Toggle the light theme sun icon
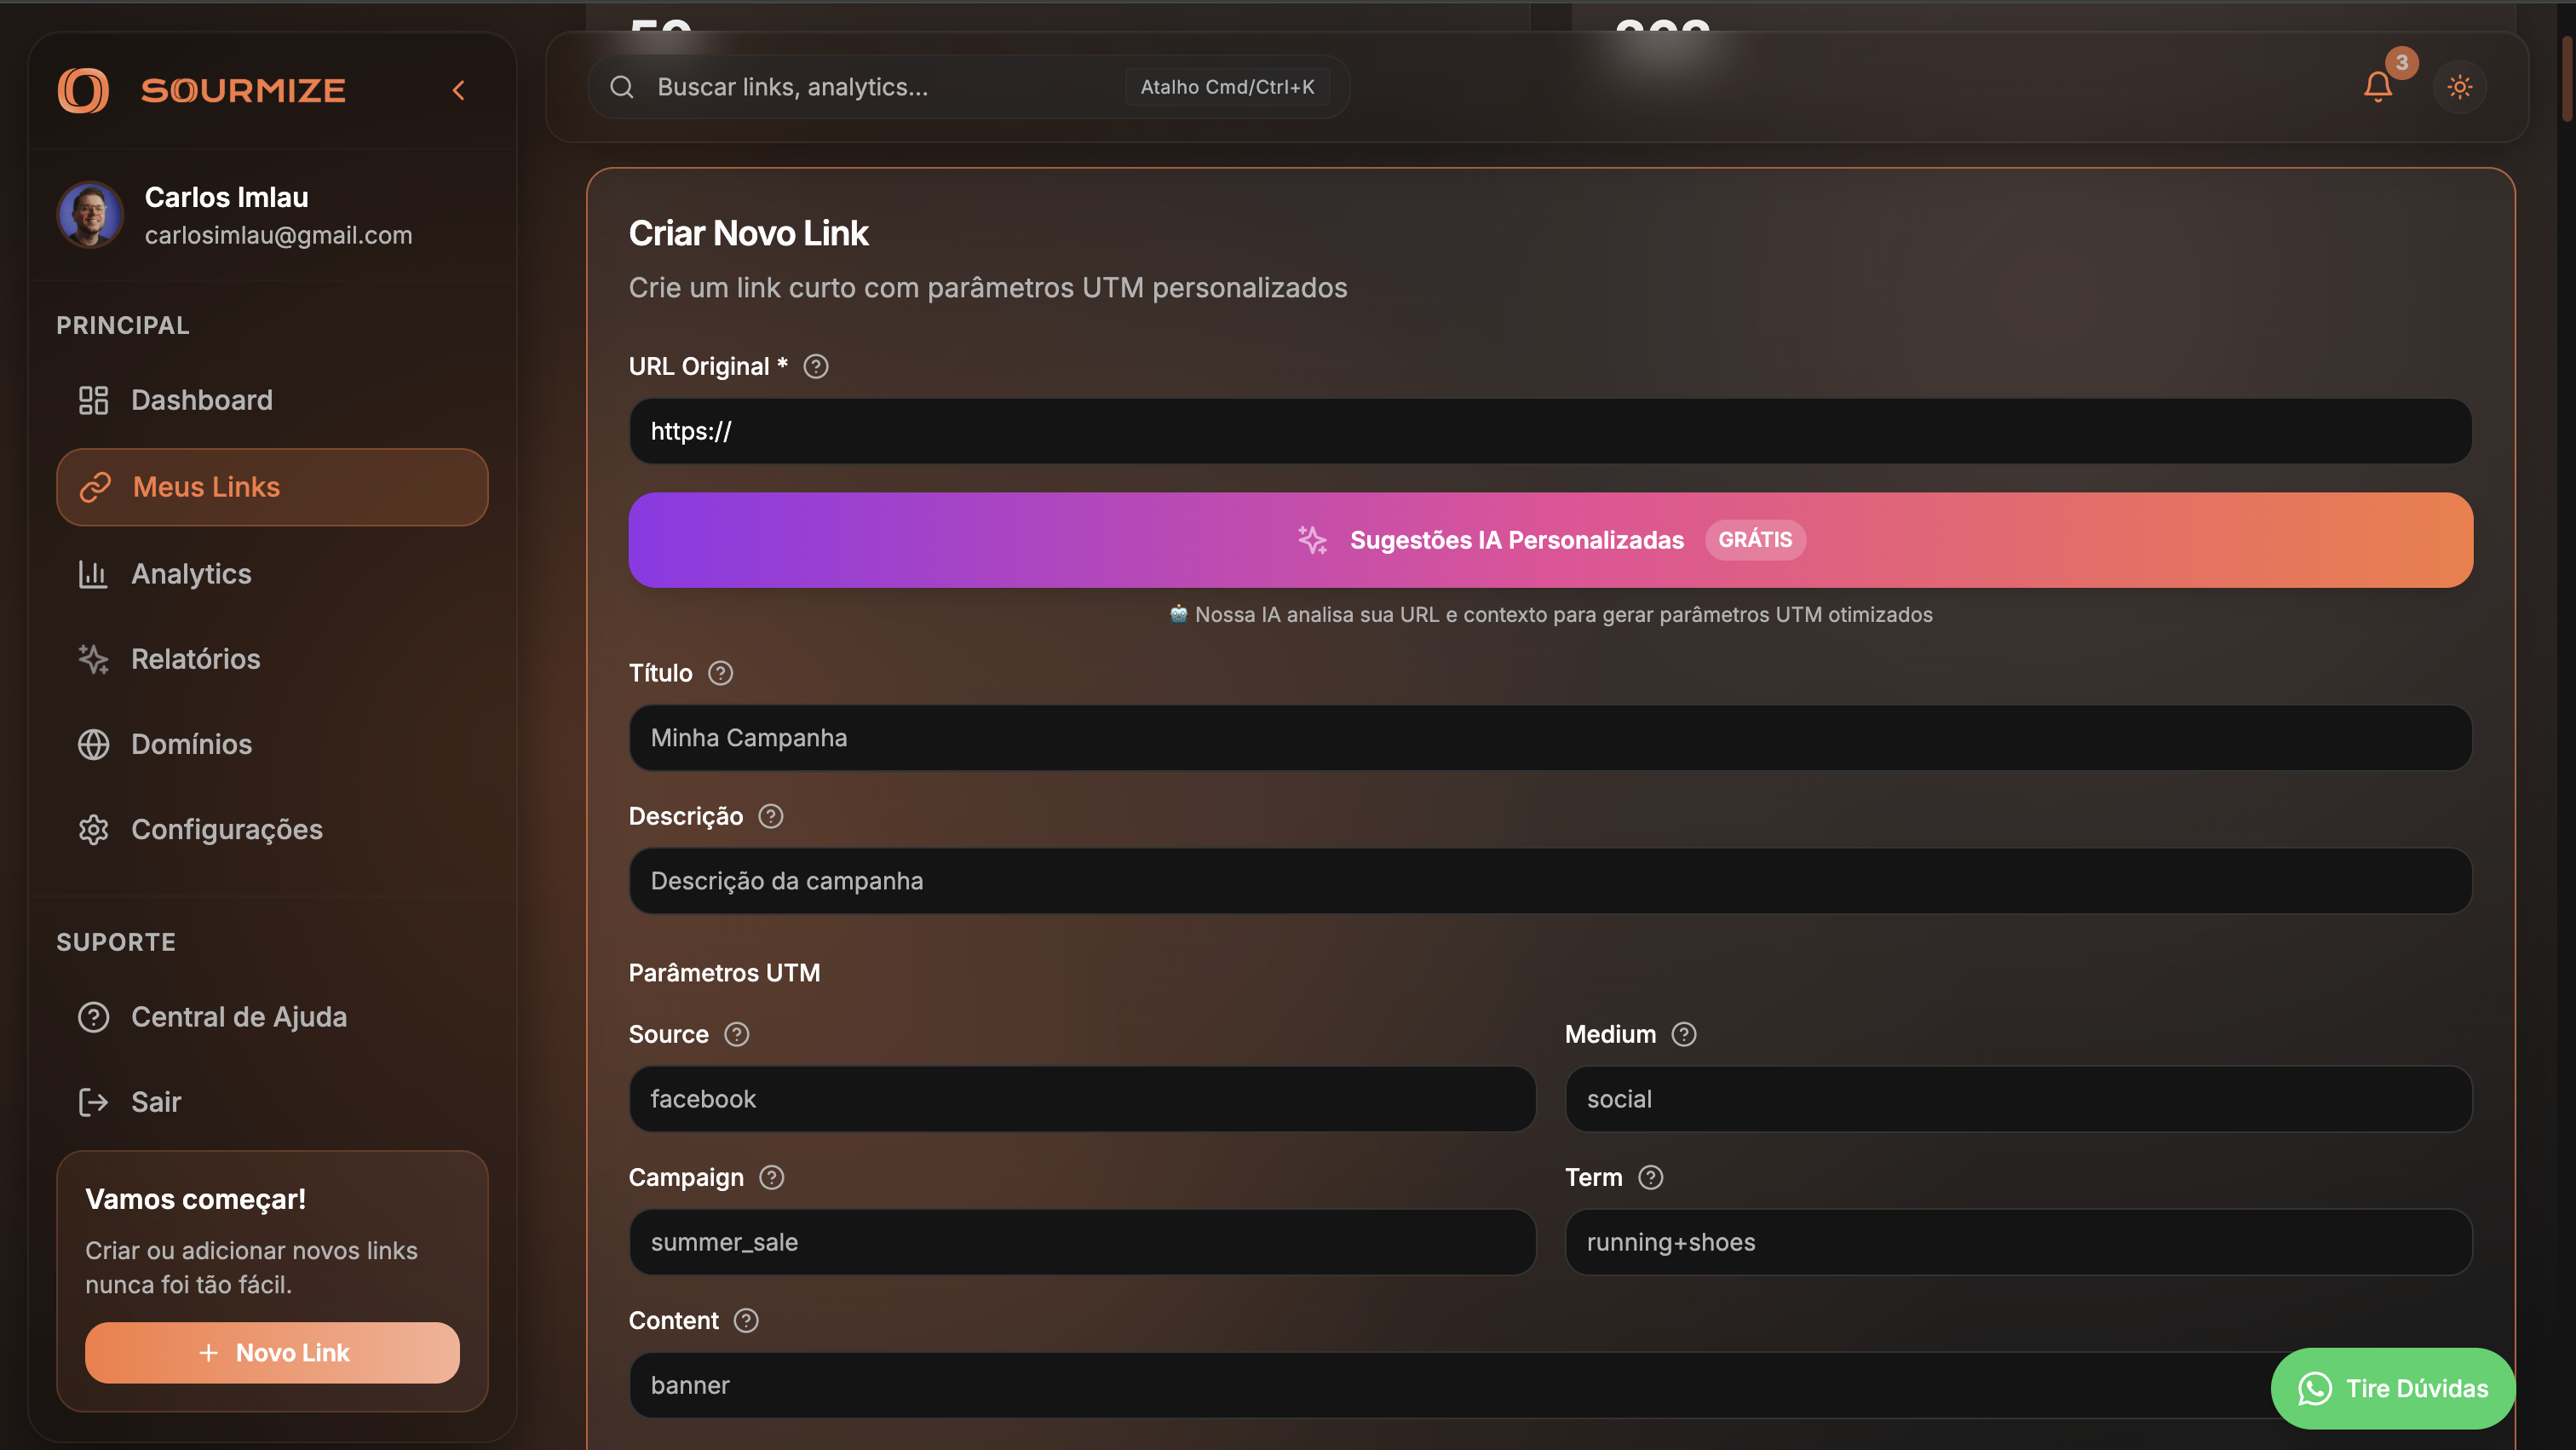Viewport: 2576px width, 1450px height. point(2461,86)
